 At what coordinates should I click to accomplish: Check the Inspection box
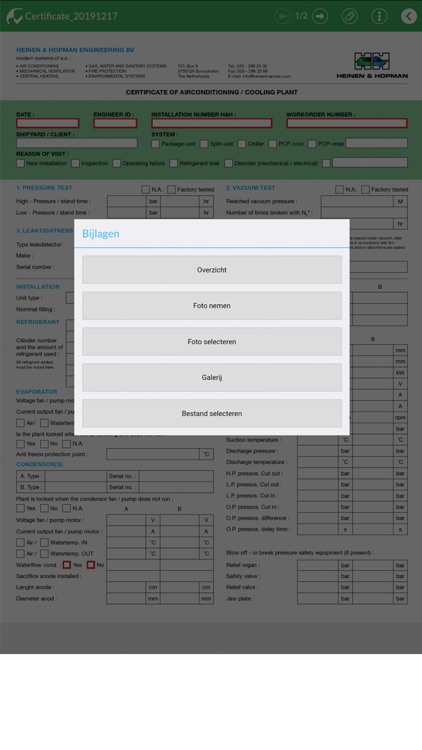pos(76,163)
